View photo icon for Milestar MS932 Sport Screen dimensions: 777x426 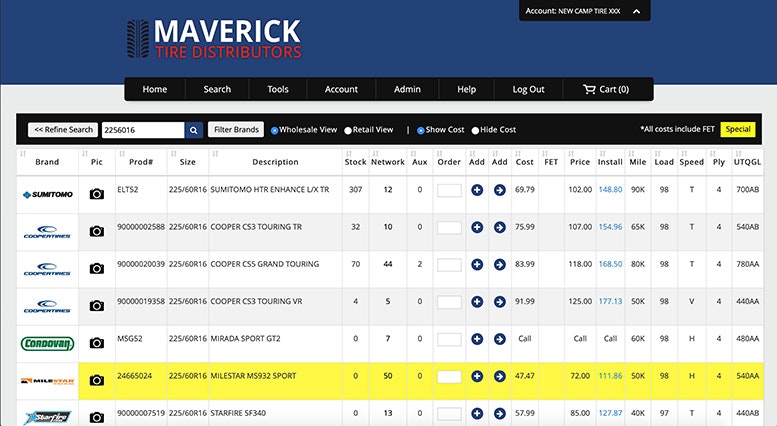96,380
